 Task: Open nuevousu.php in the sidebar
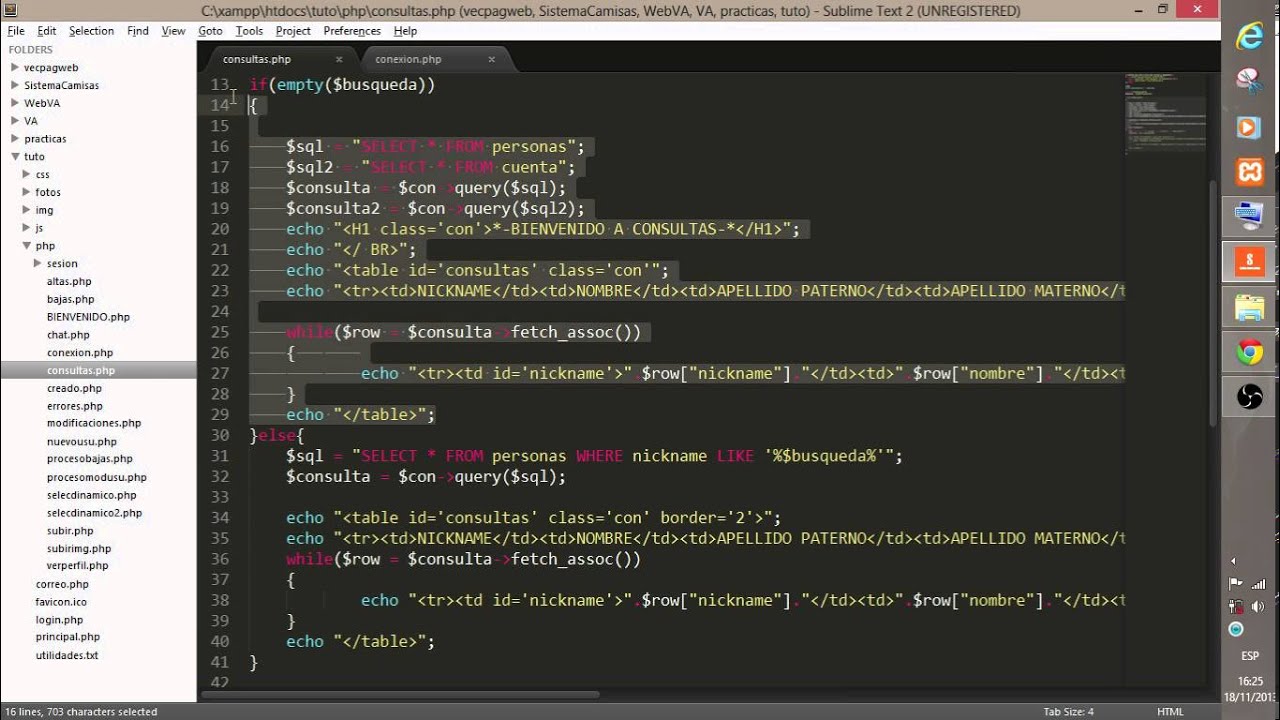click(82, 441)
